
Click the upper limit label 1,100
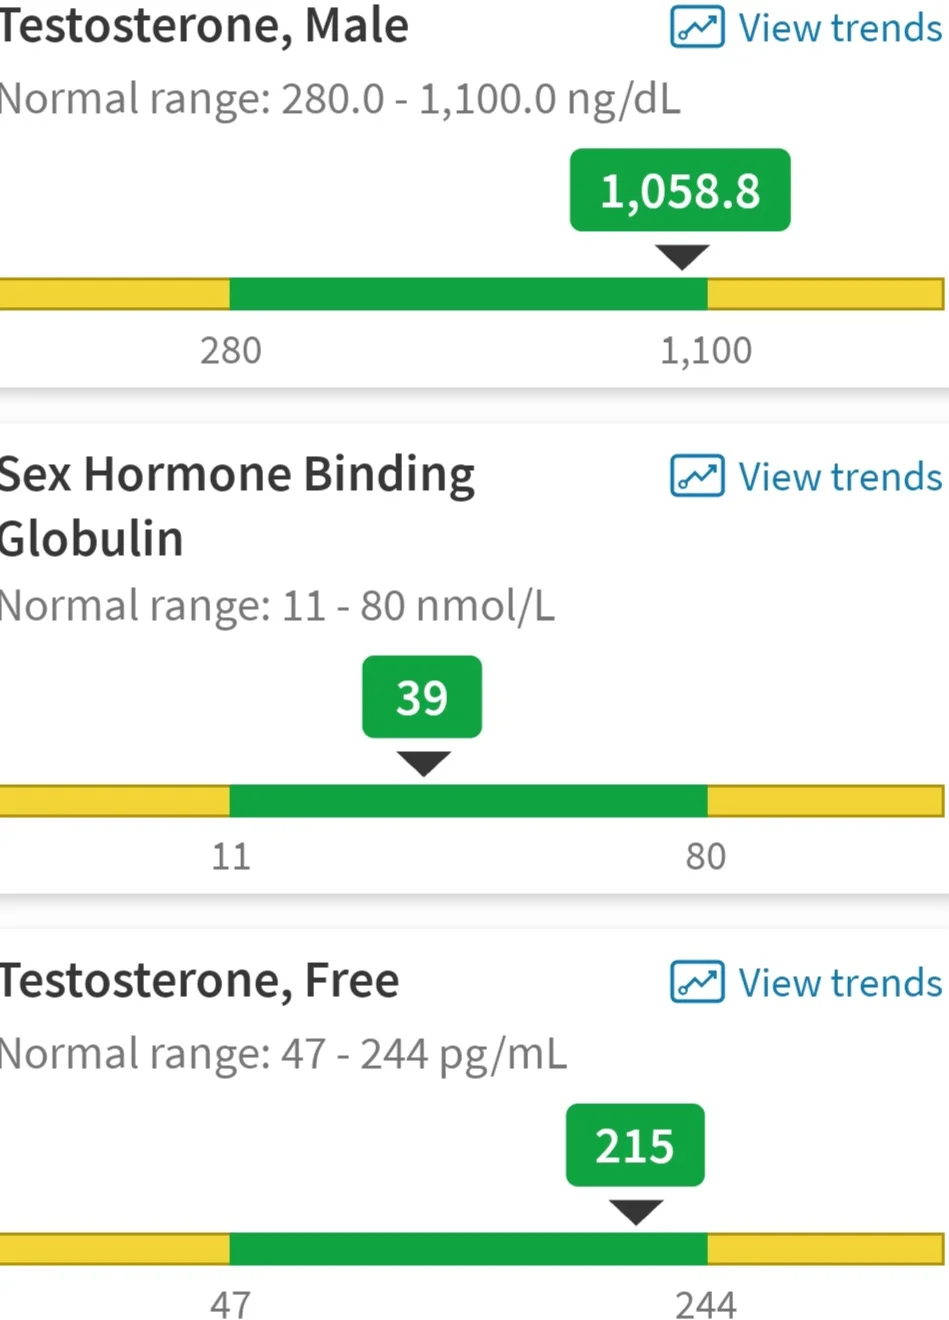(x=706, y=350)
